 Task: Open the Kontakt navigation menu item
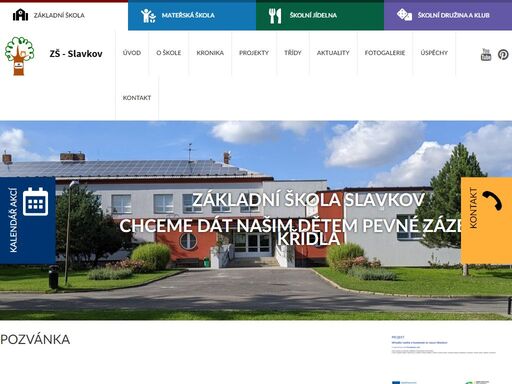coord(137,98)
